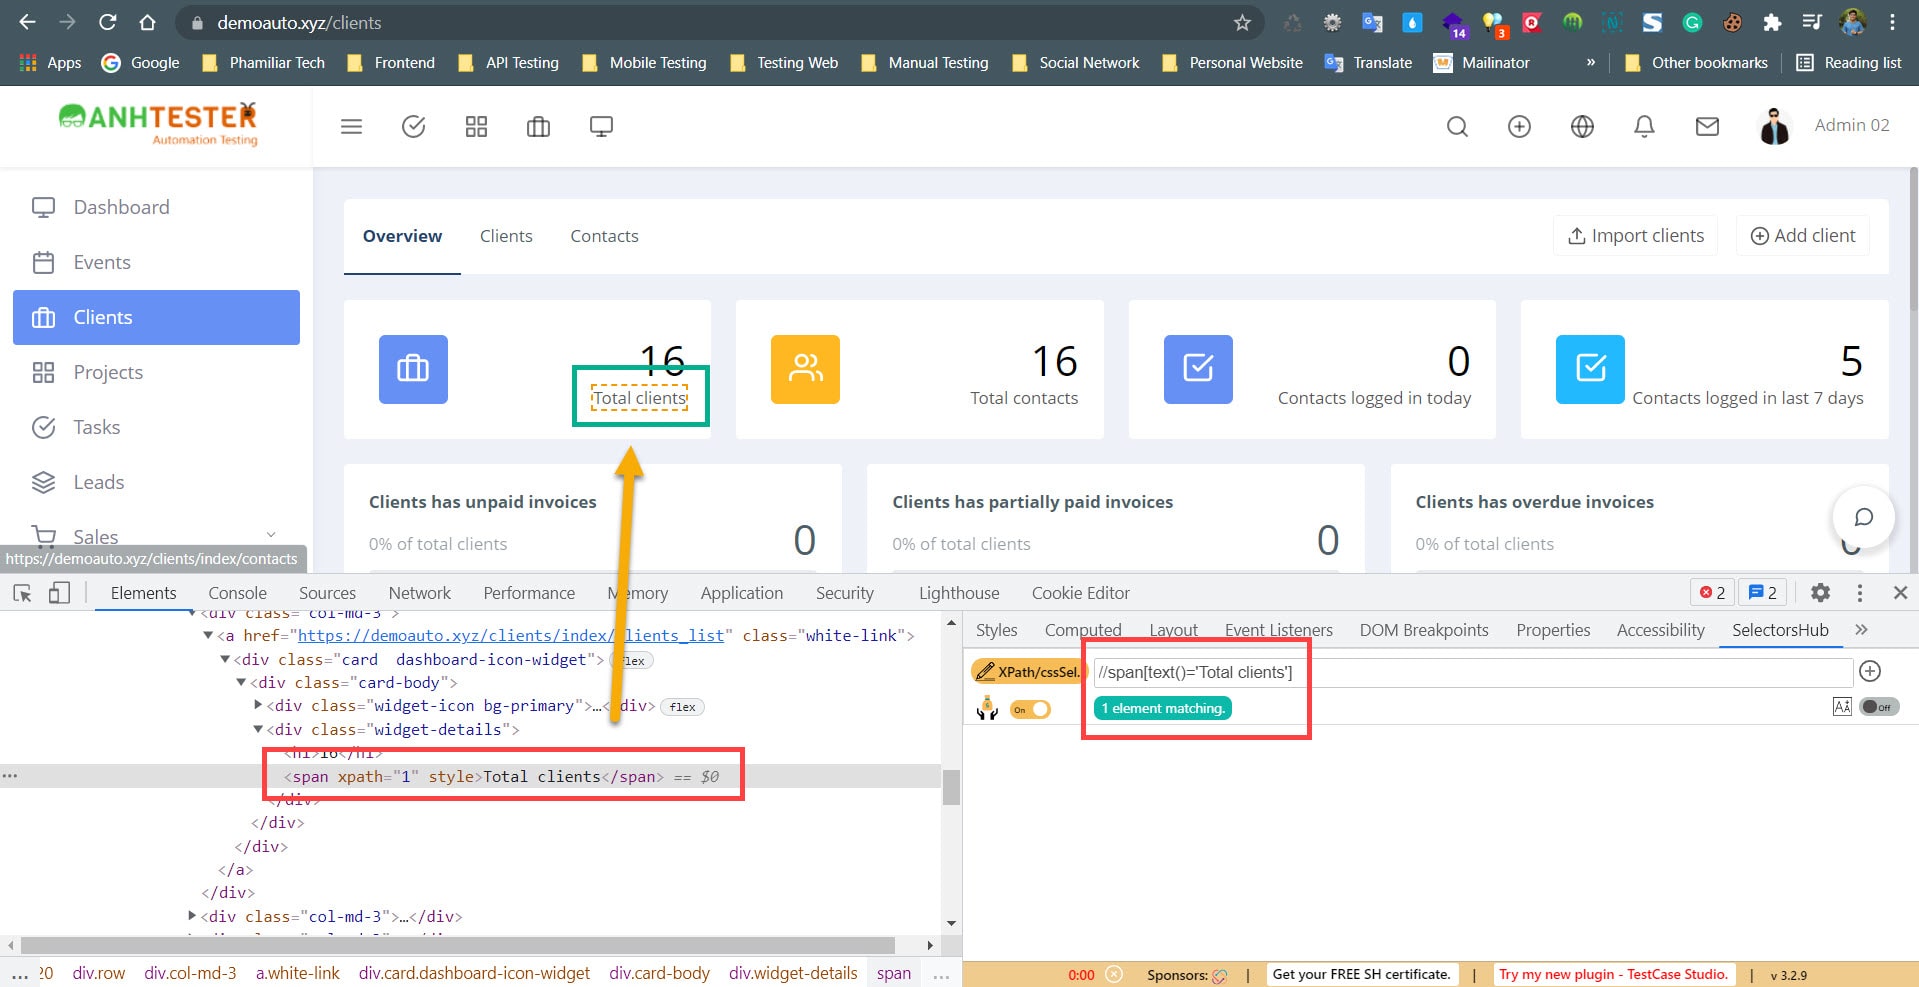Screen dimensions: 1919x987
Task: Toggle sidebar with hamburger menu icon
Action: coord(351,126)
